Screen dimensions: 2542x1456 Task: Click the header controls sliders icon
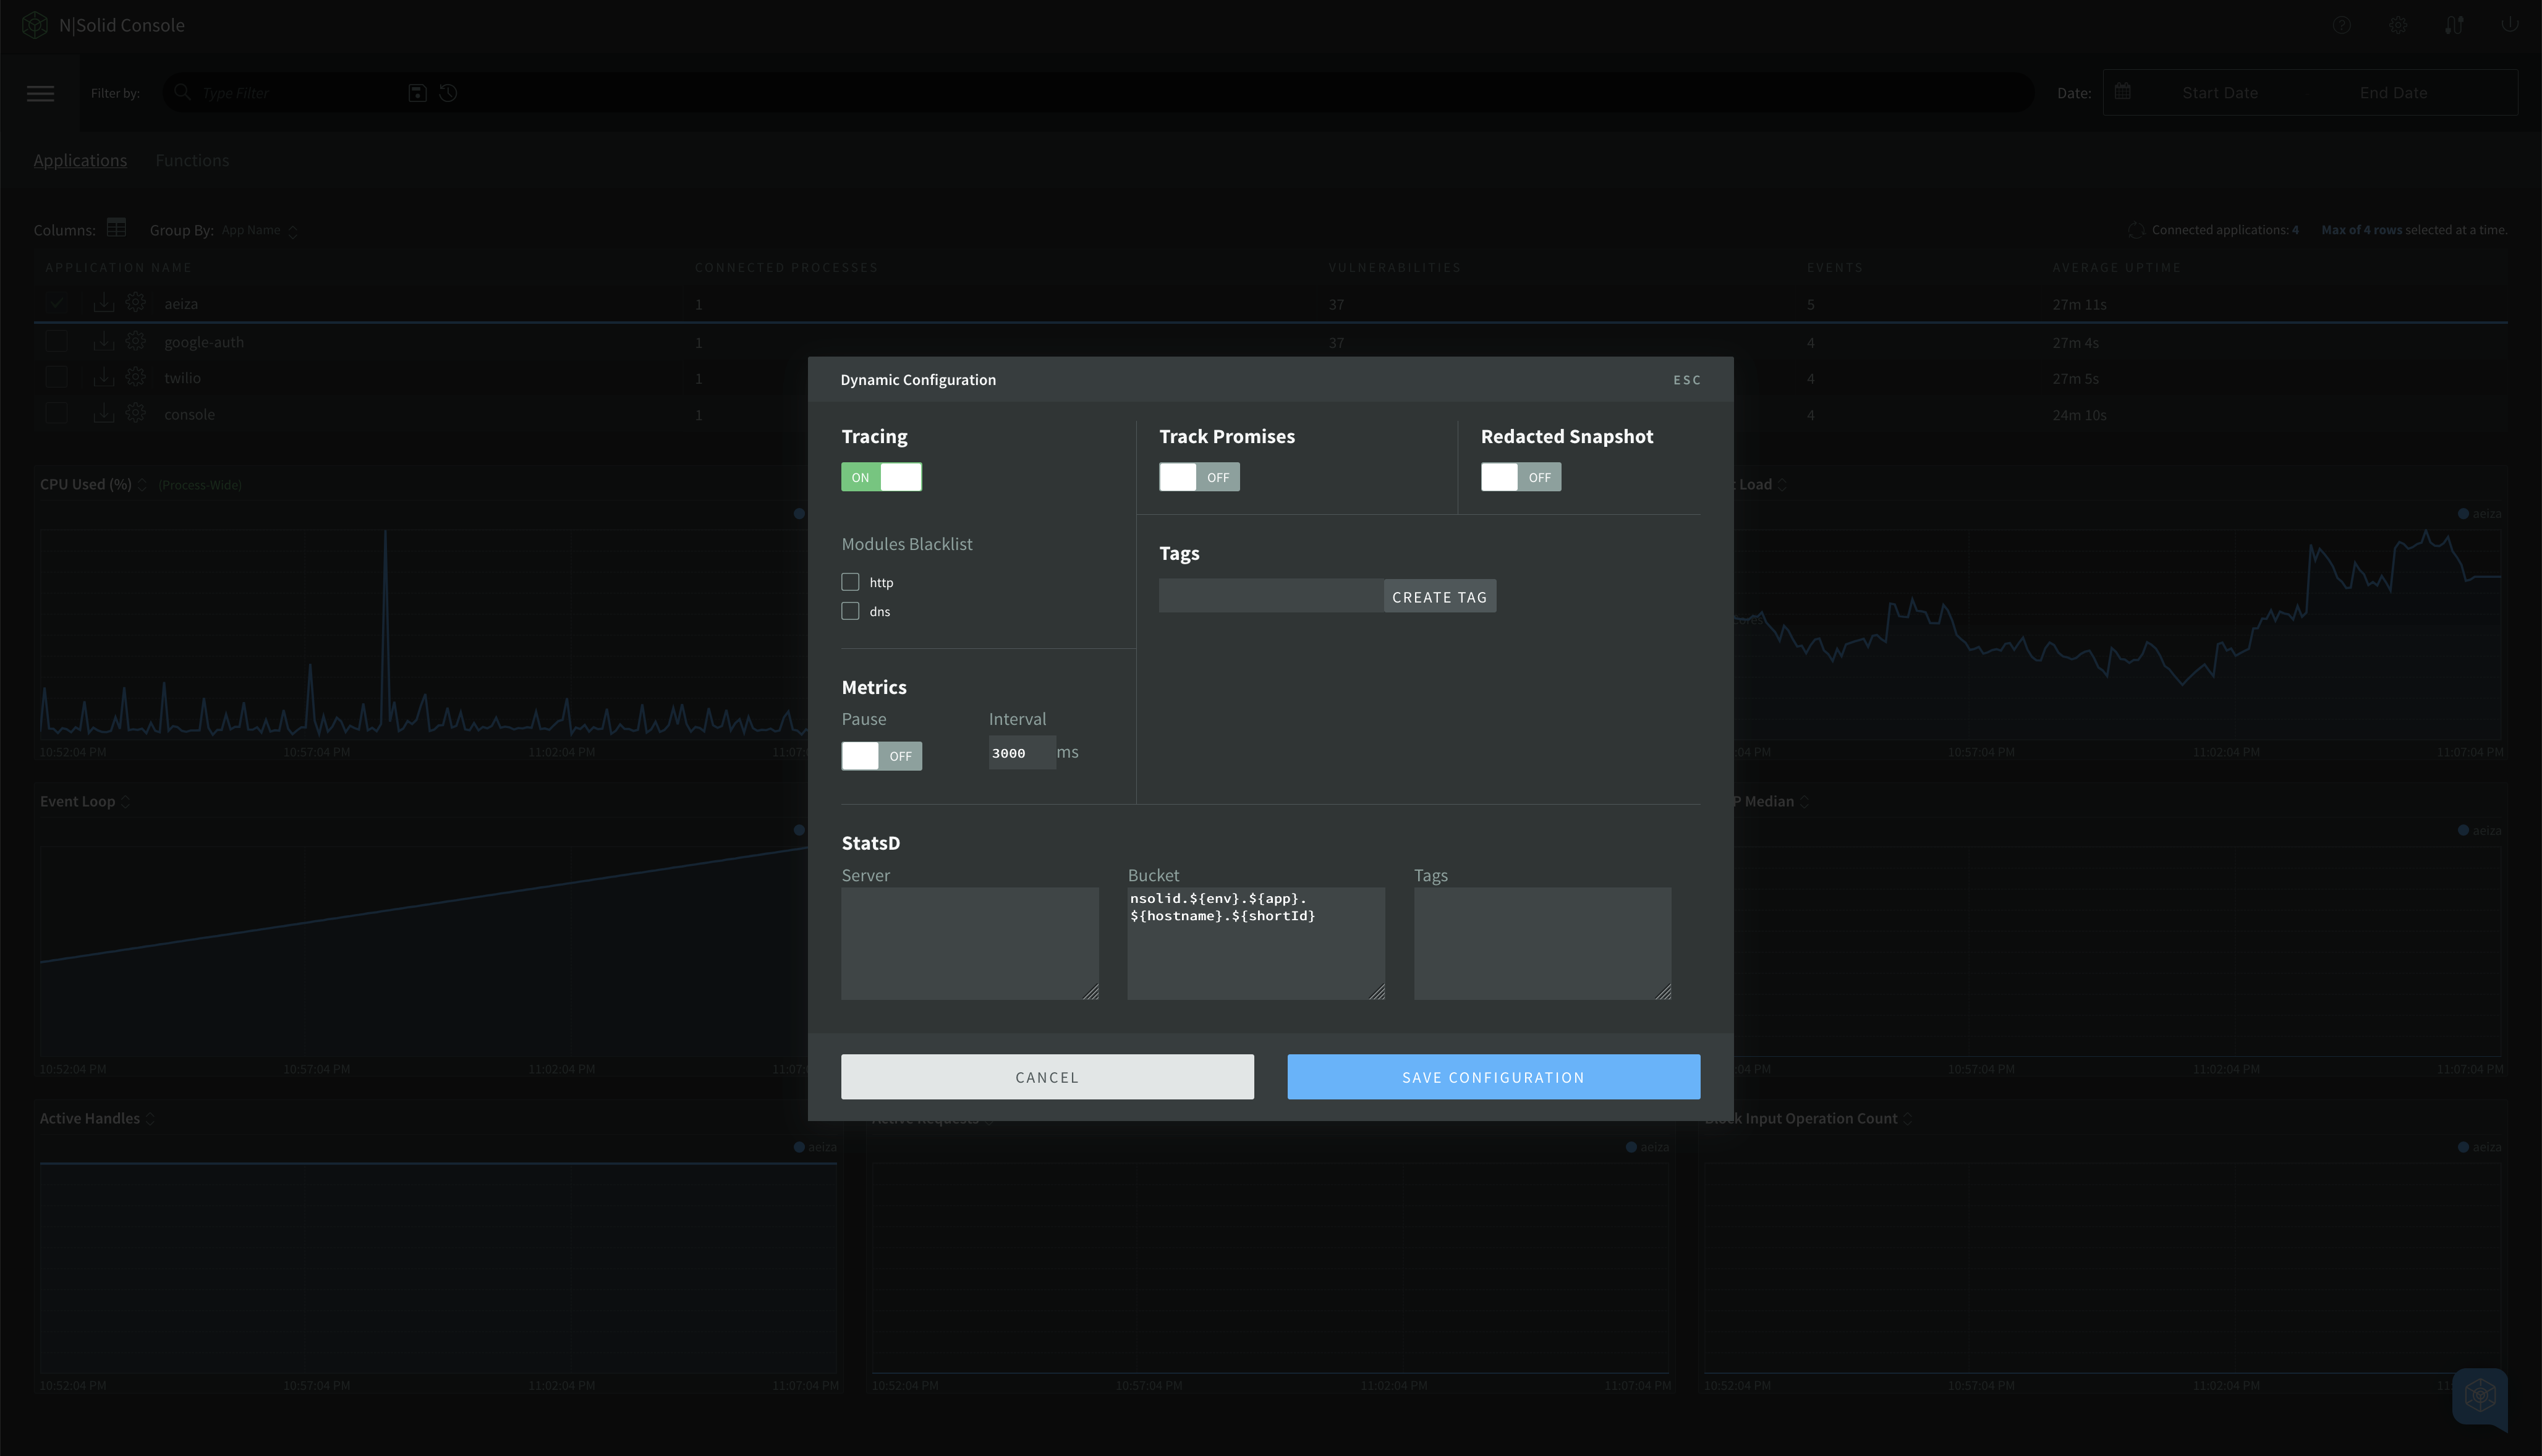2453,25
